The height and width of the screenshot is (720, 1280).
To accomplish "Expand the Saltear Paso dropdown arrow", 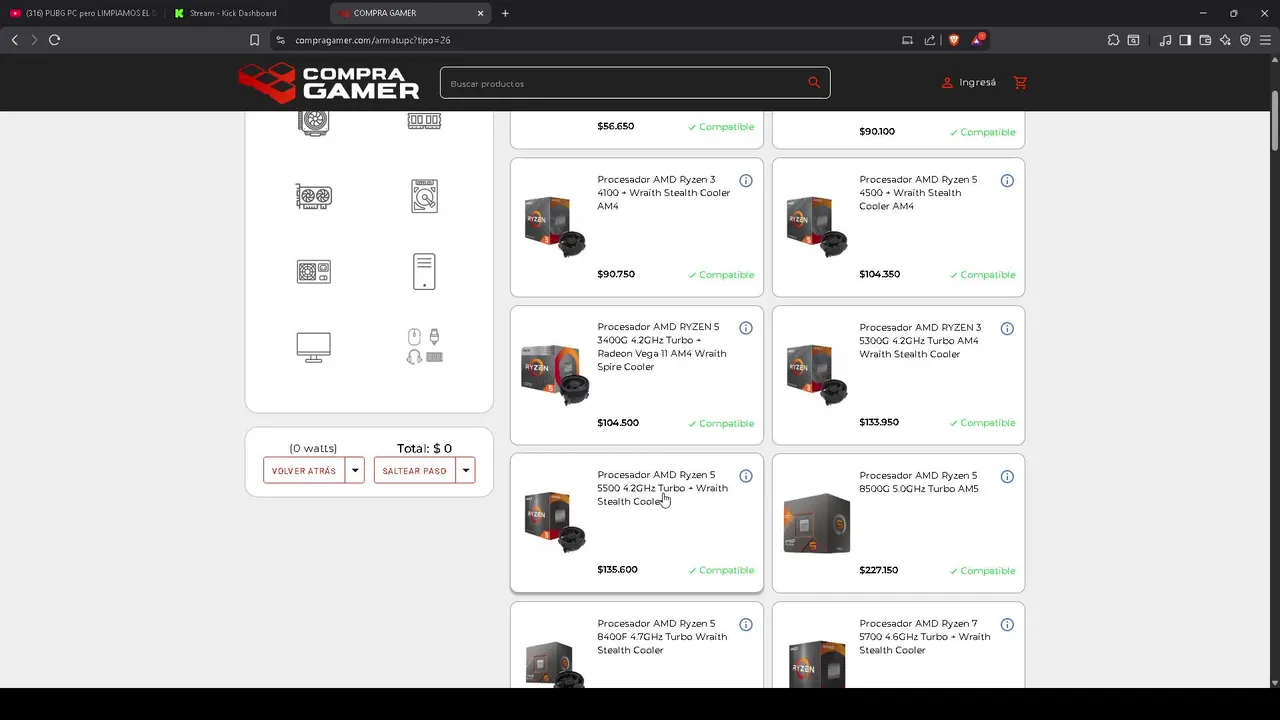I will 465,470.
